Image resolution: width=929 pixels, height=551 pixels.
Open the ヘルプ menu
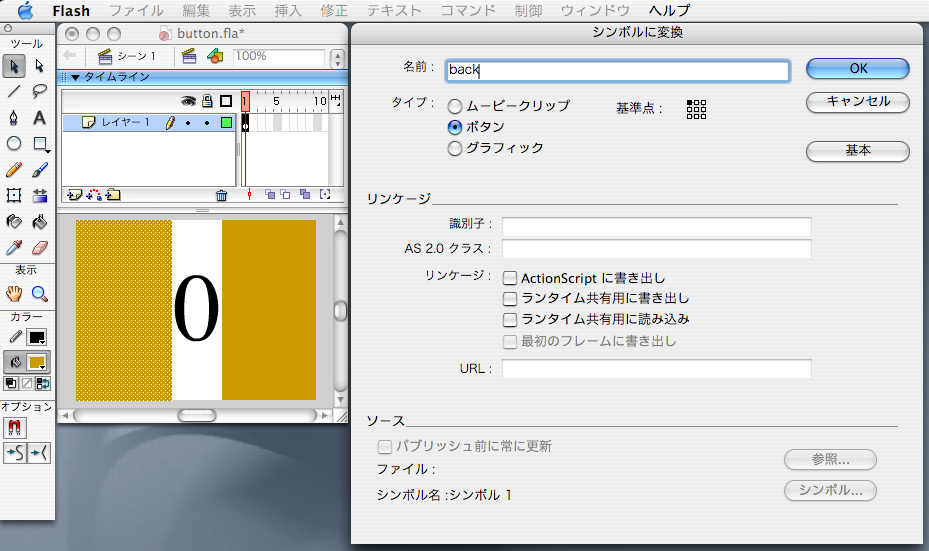tap(669, 11)
